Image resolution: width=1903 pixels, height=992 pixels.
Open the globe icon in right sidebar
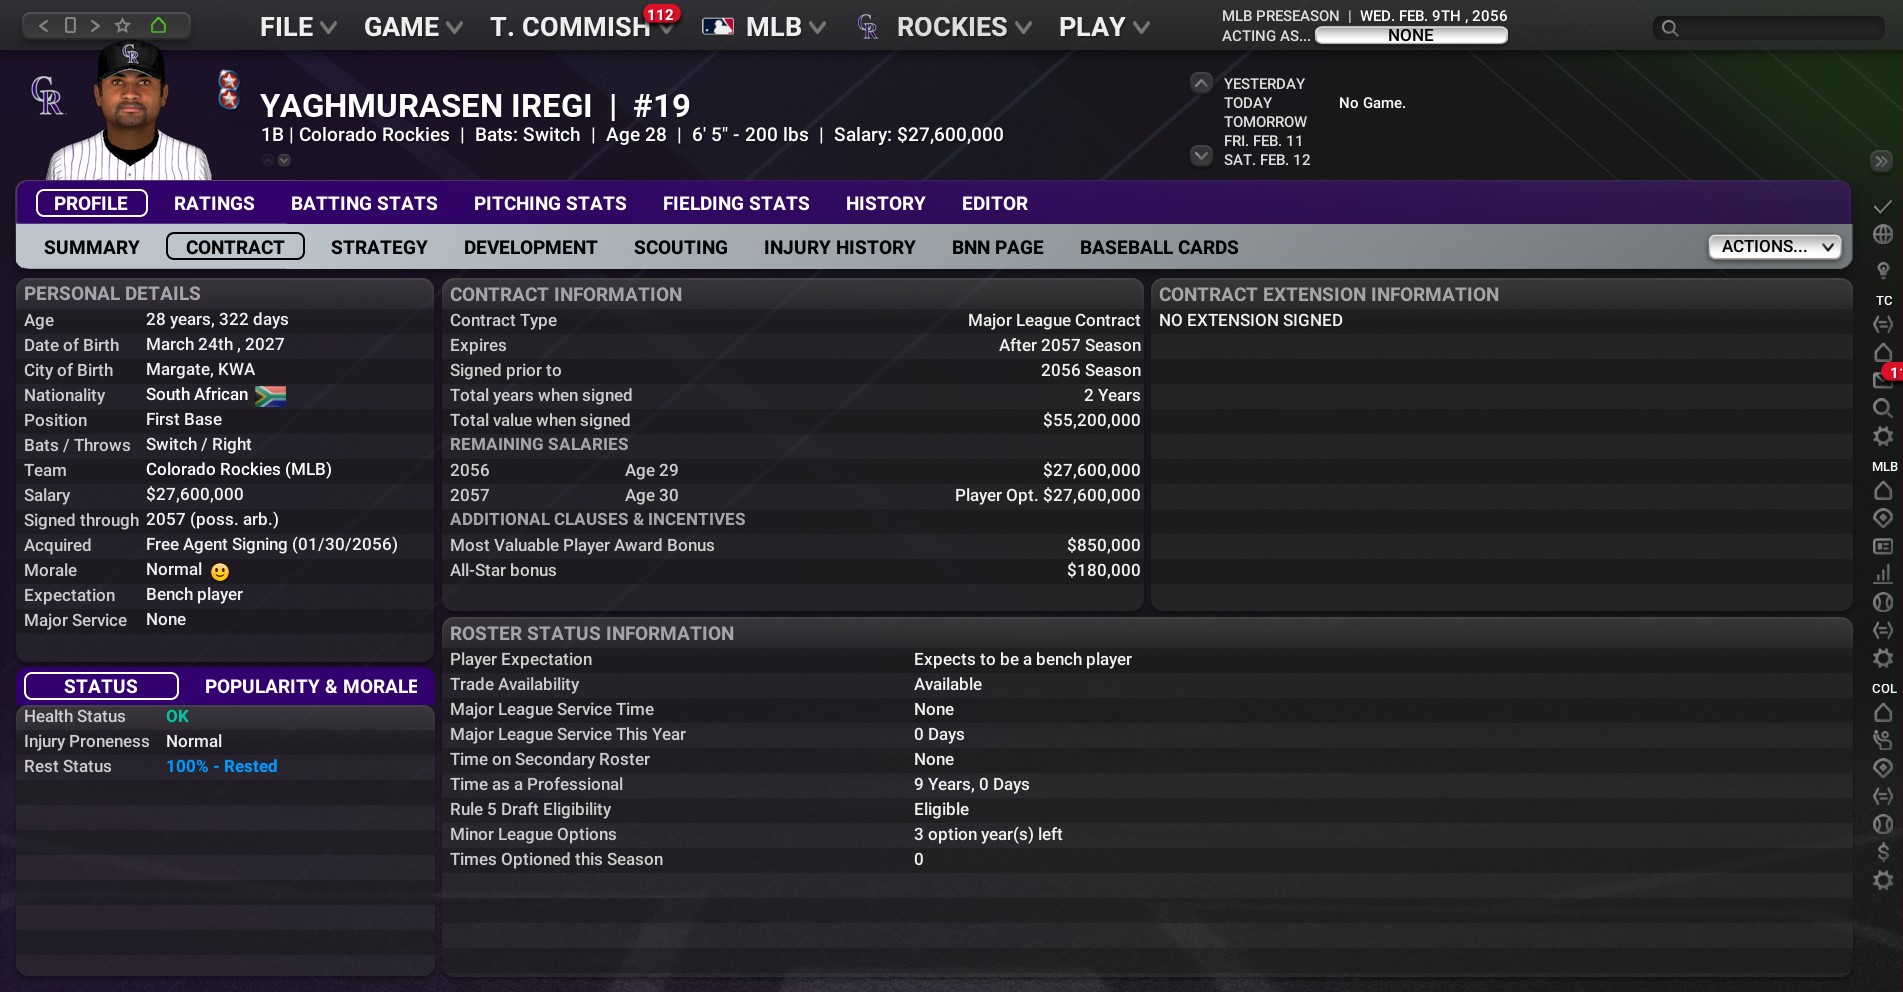click(1882, 234)
